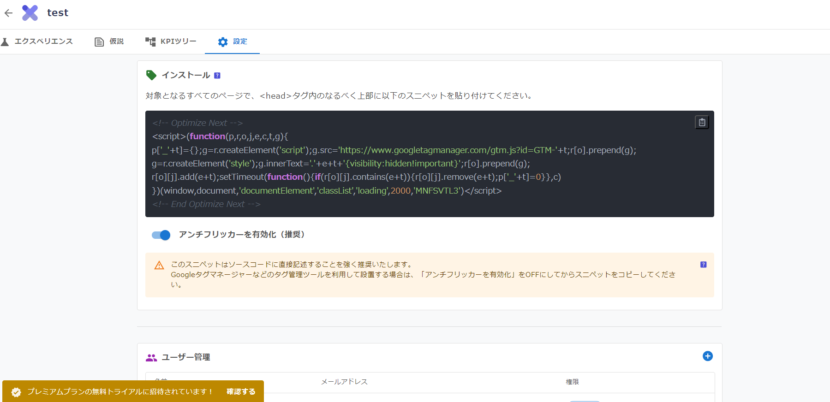Click 確認する in the trial banner
Screen dimensions: 830x402
pos(240,392)
